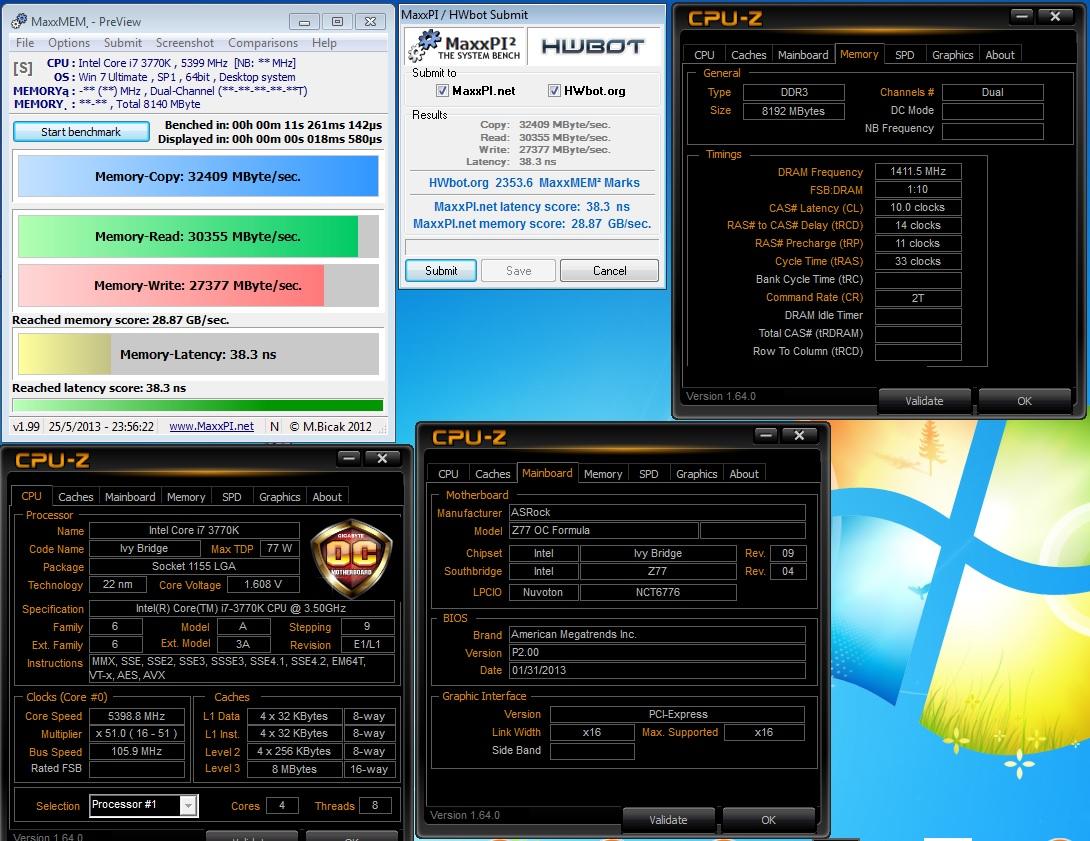This screenshot has width=1090, height=841.
Task: Open the Help menu in MaxxMEM
Action: pos(324,42)
